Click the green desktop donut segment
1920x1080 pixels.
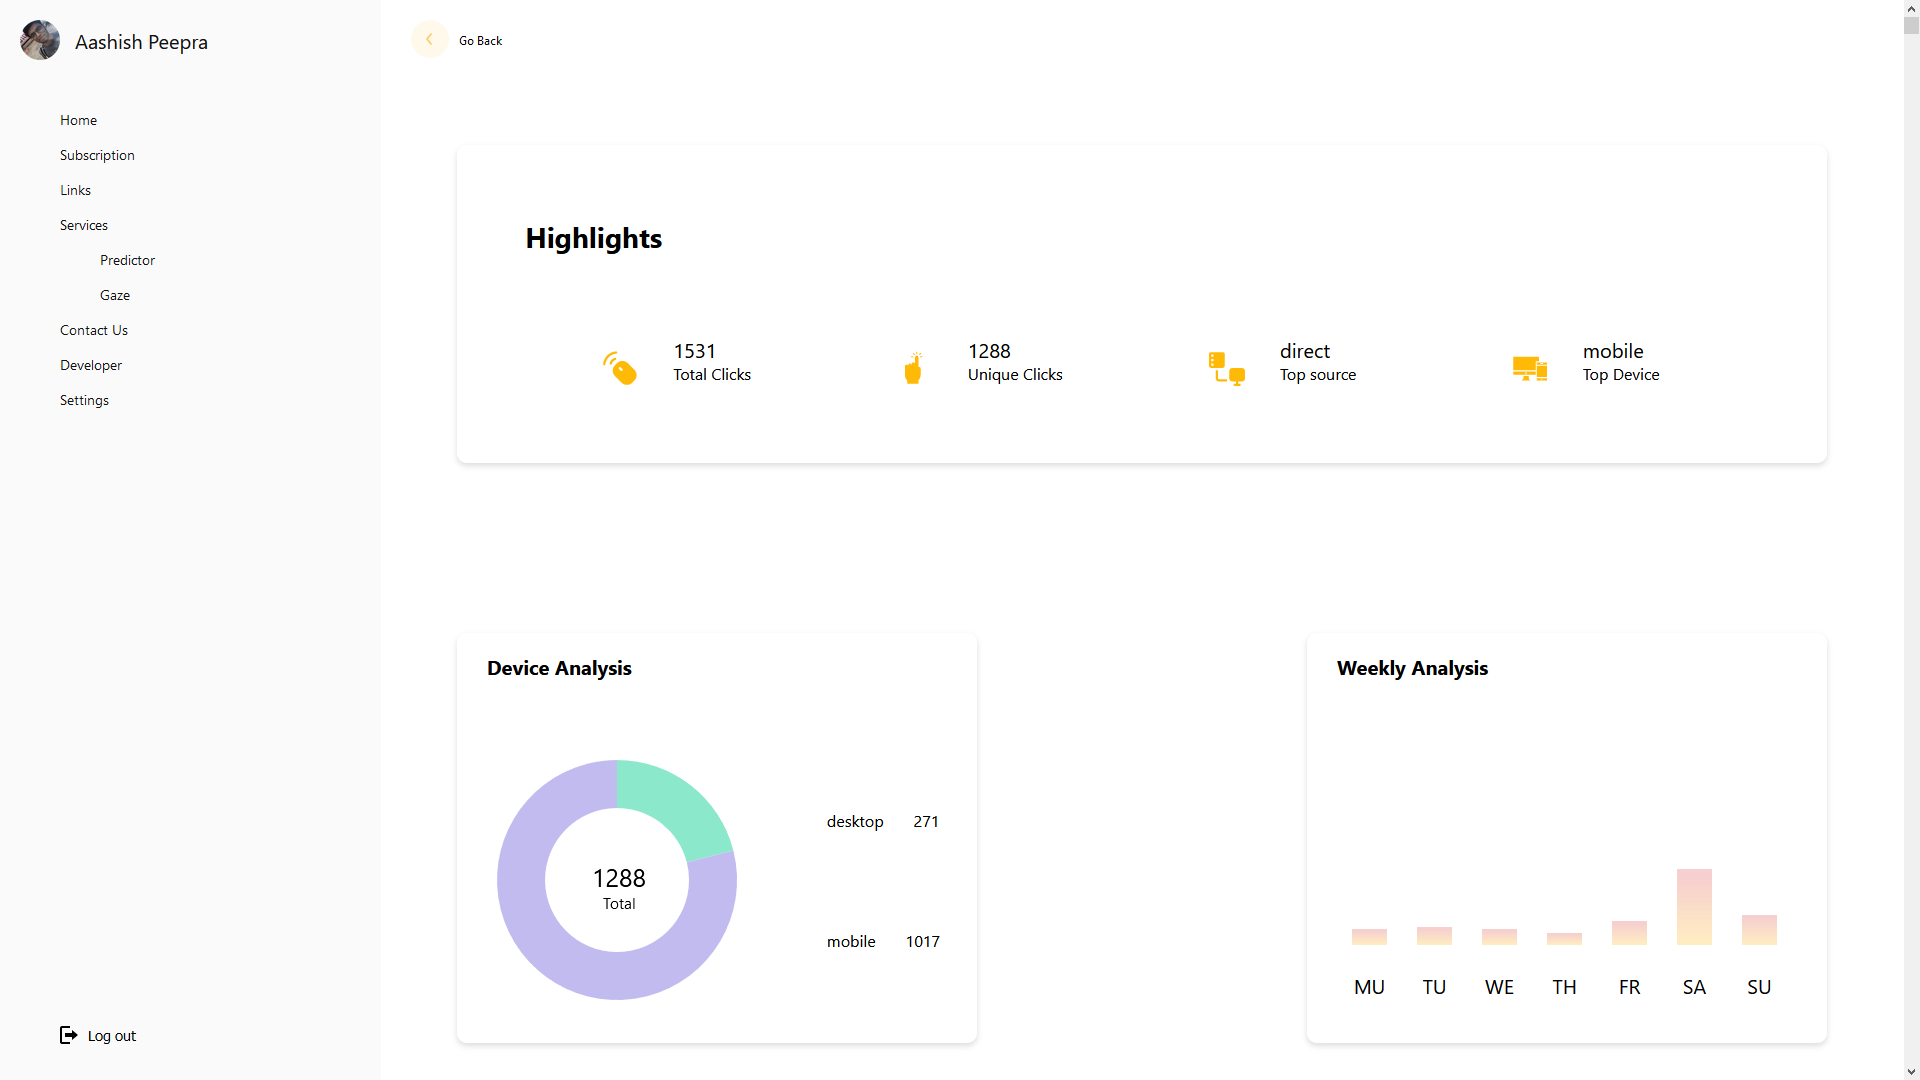tap(670, 803)
